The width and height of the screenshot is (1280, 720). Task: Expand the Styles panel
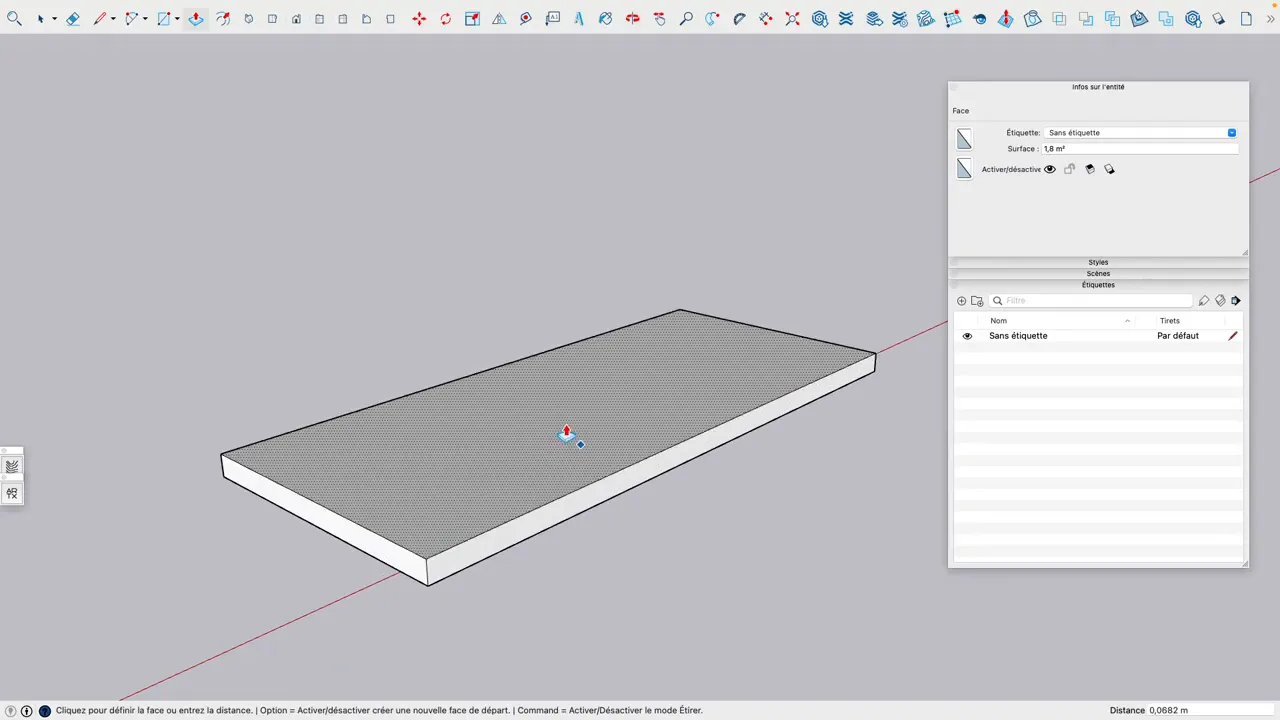(1098, 262)
